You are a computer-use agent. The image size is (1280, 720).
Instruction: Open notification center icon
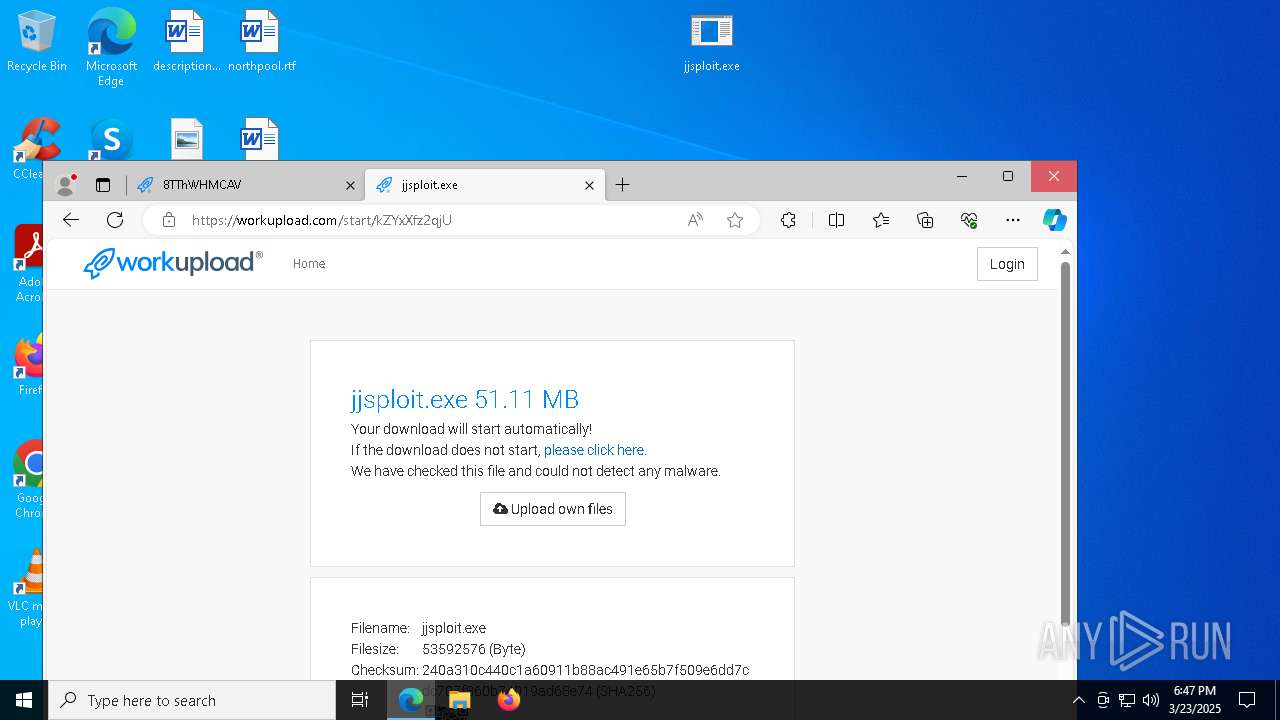[x=1247, y=700]
